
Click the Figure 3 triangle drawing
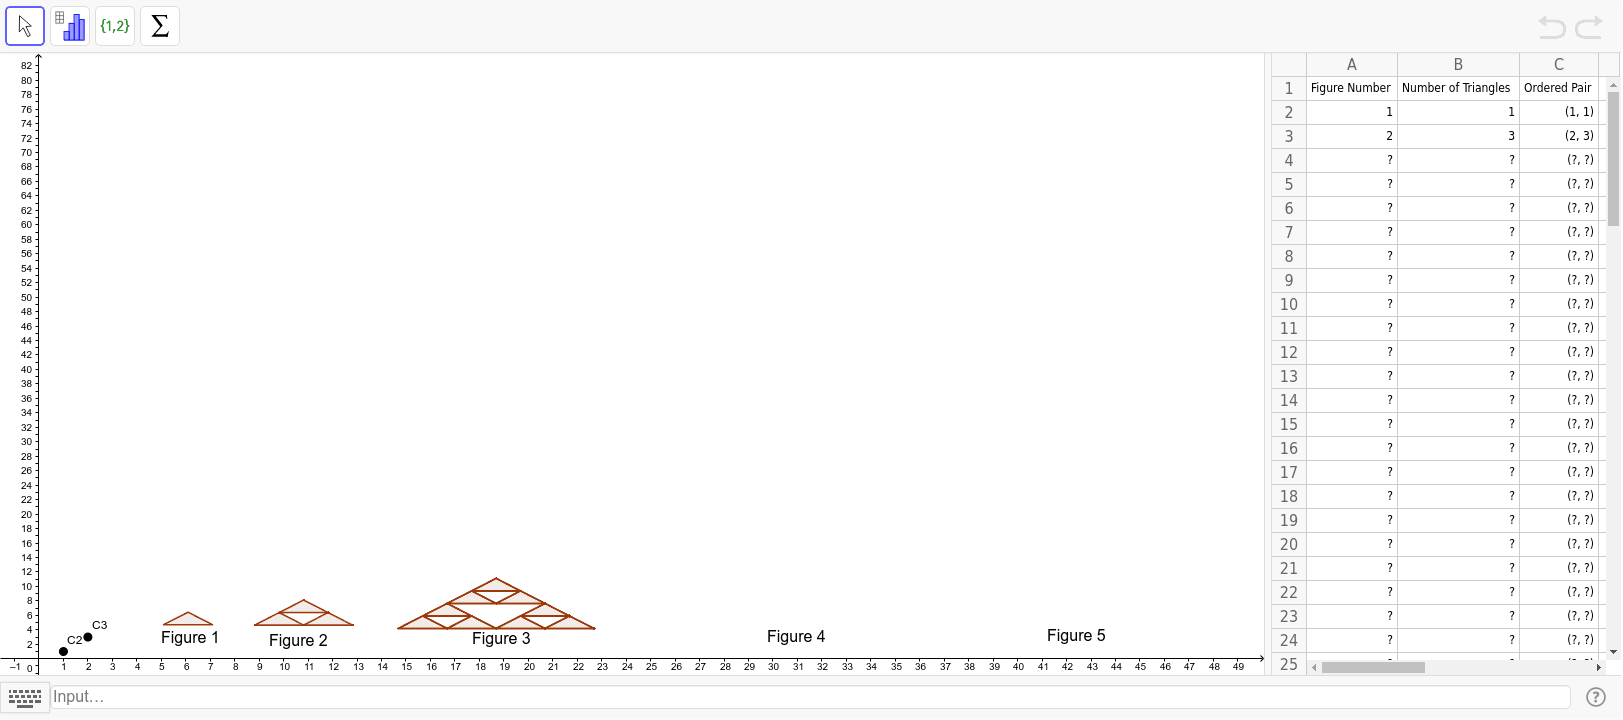(496, 604)
